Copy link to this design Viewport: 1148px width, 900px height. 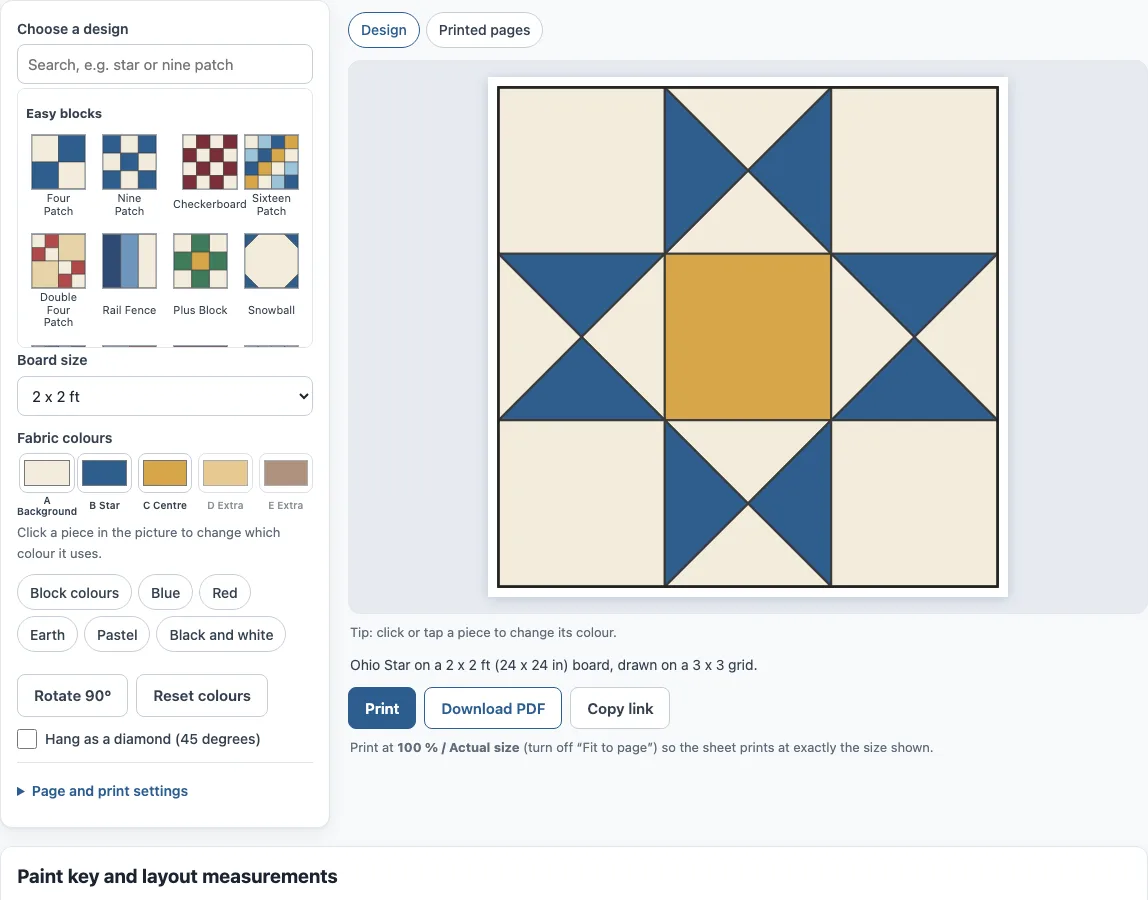pos(620,708)
